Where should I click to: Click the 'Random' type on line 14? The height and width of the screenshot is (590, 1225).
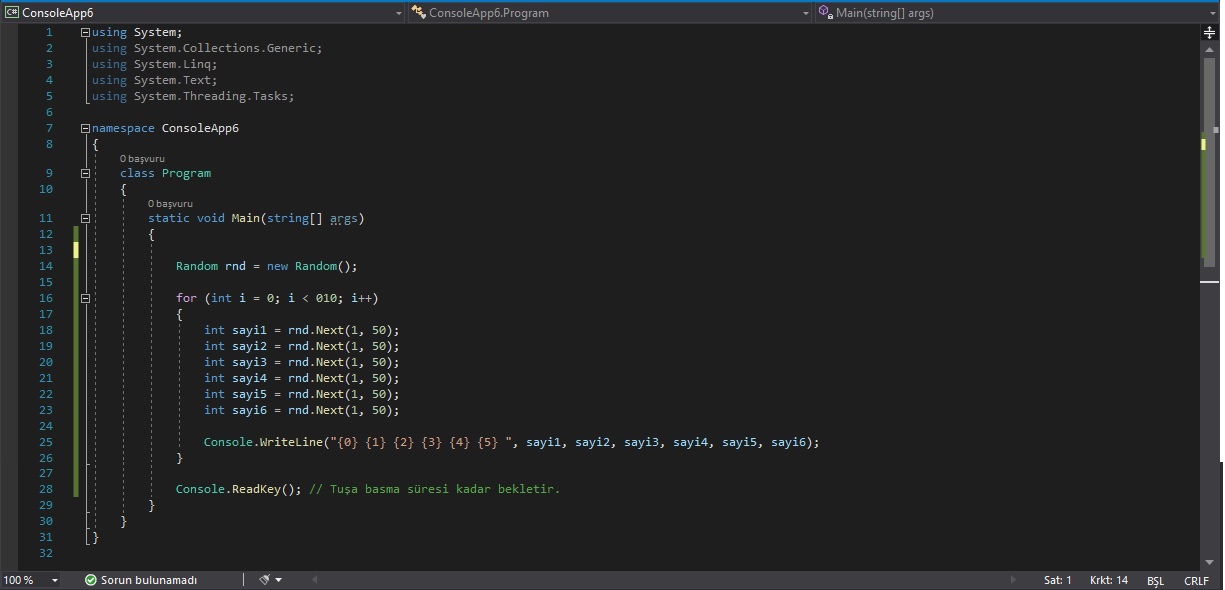[197, 266]
